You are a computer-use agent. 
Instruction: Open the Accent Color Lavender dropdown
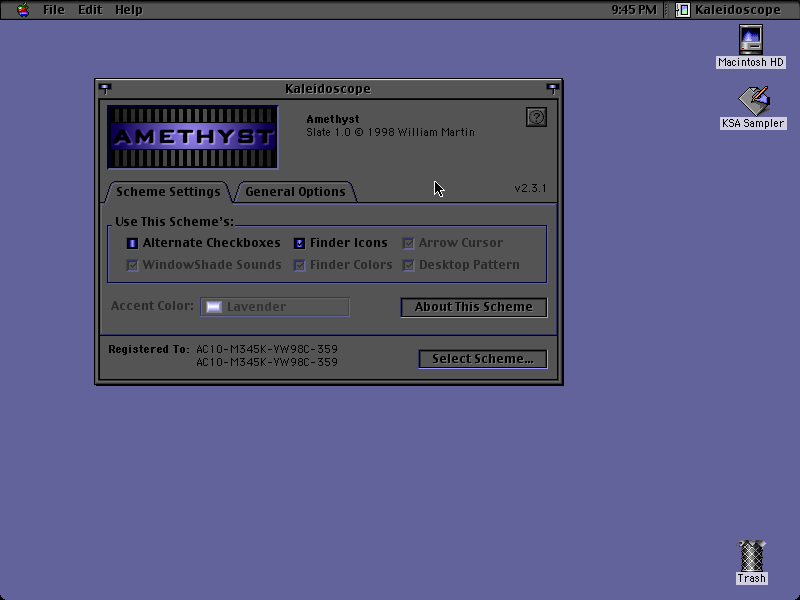click(x=275, y=307)
